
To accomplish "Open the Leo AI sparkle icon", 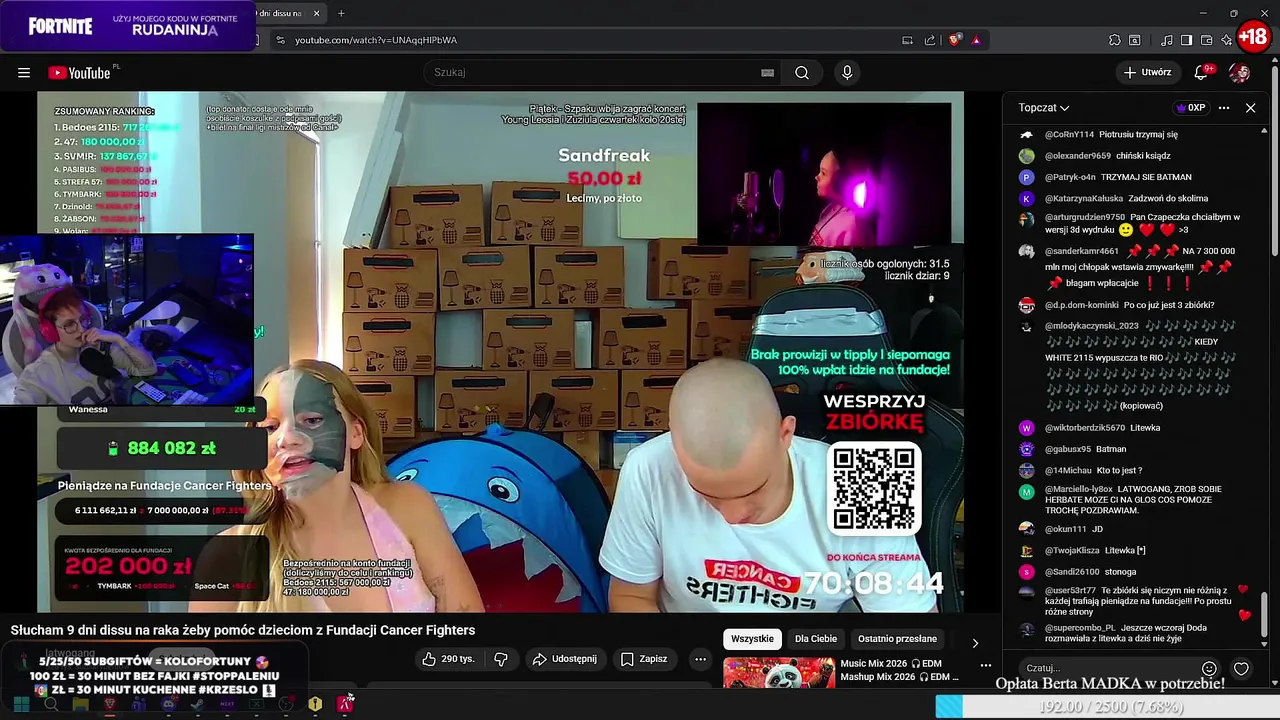I will coord(1226,40).
